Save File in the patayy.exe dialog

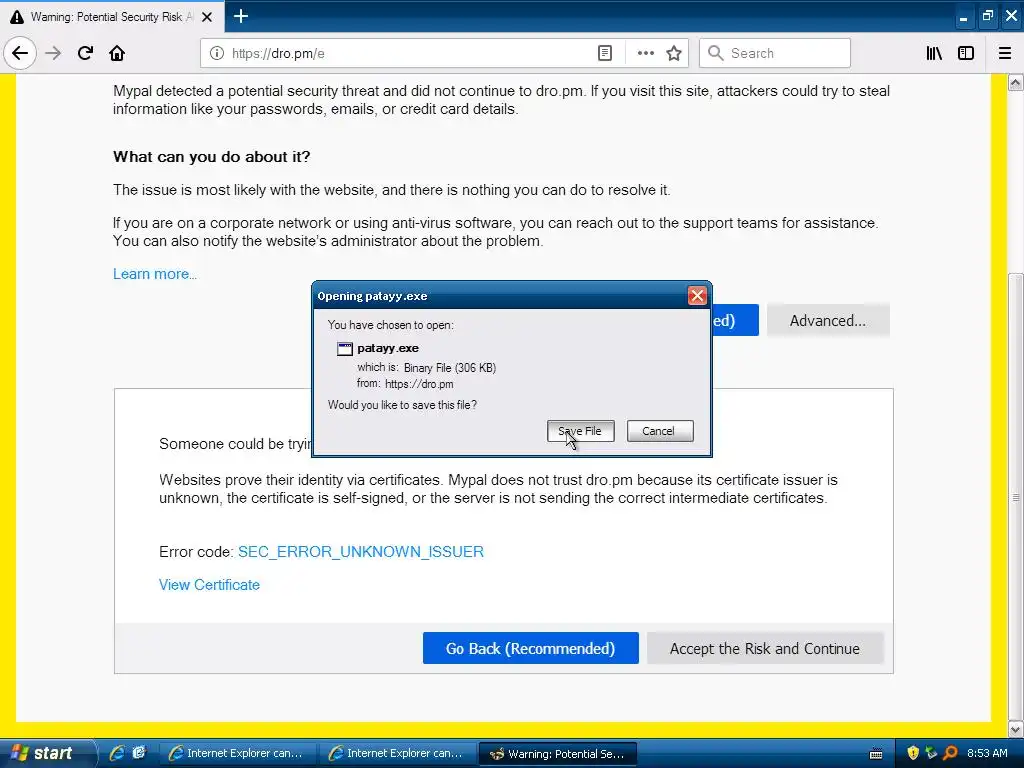581,431
